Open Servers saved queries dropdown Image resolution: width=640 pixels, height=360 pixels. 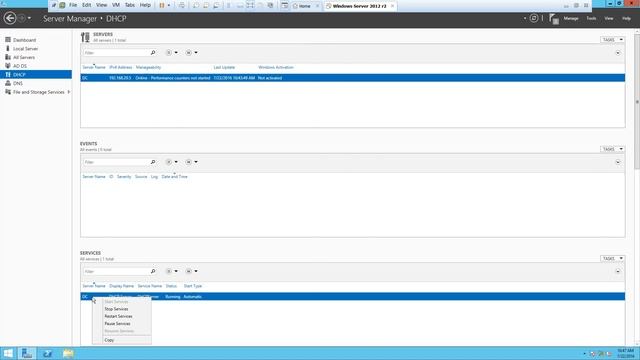[191, 53]
